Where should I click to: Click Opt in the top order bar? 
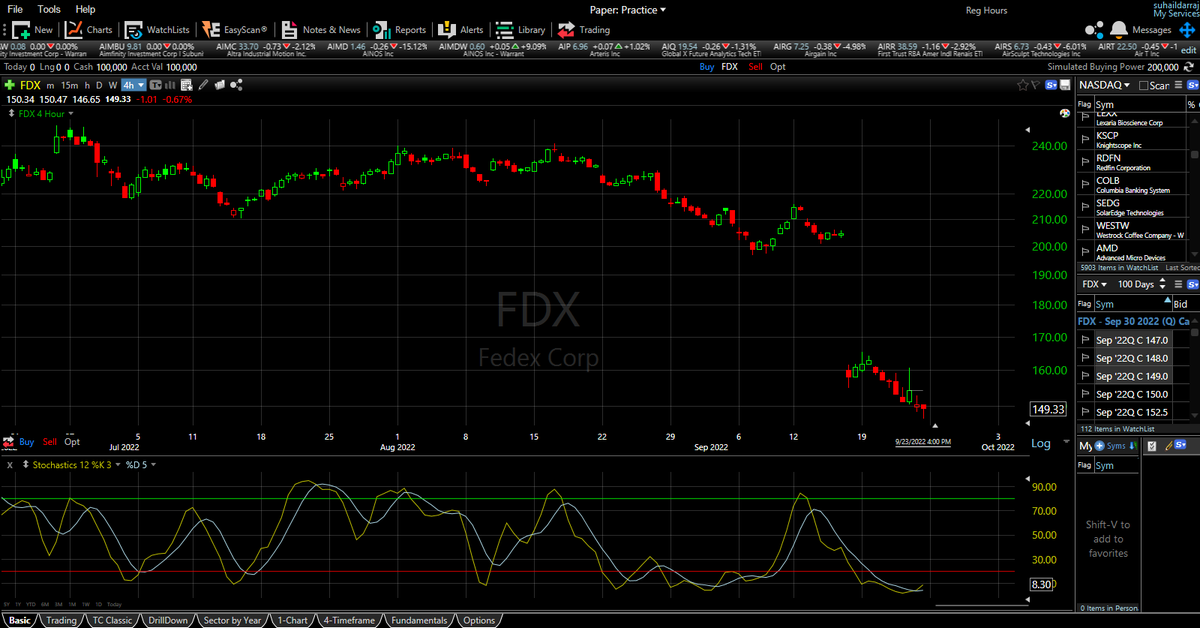778,66
